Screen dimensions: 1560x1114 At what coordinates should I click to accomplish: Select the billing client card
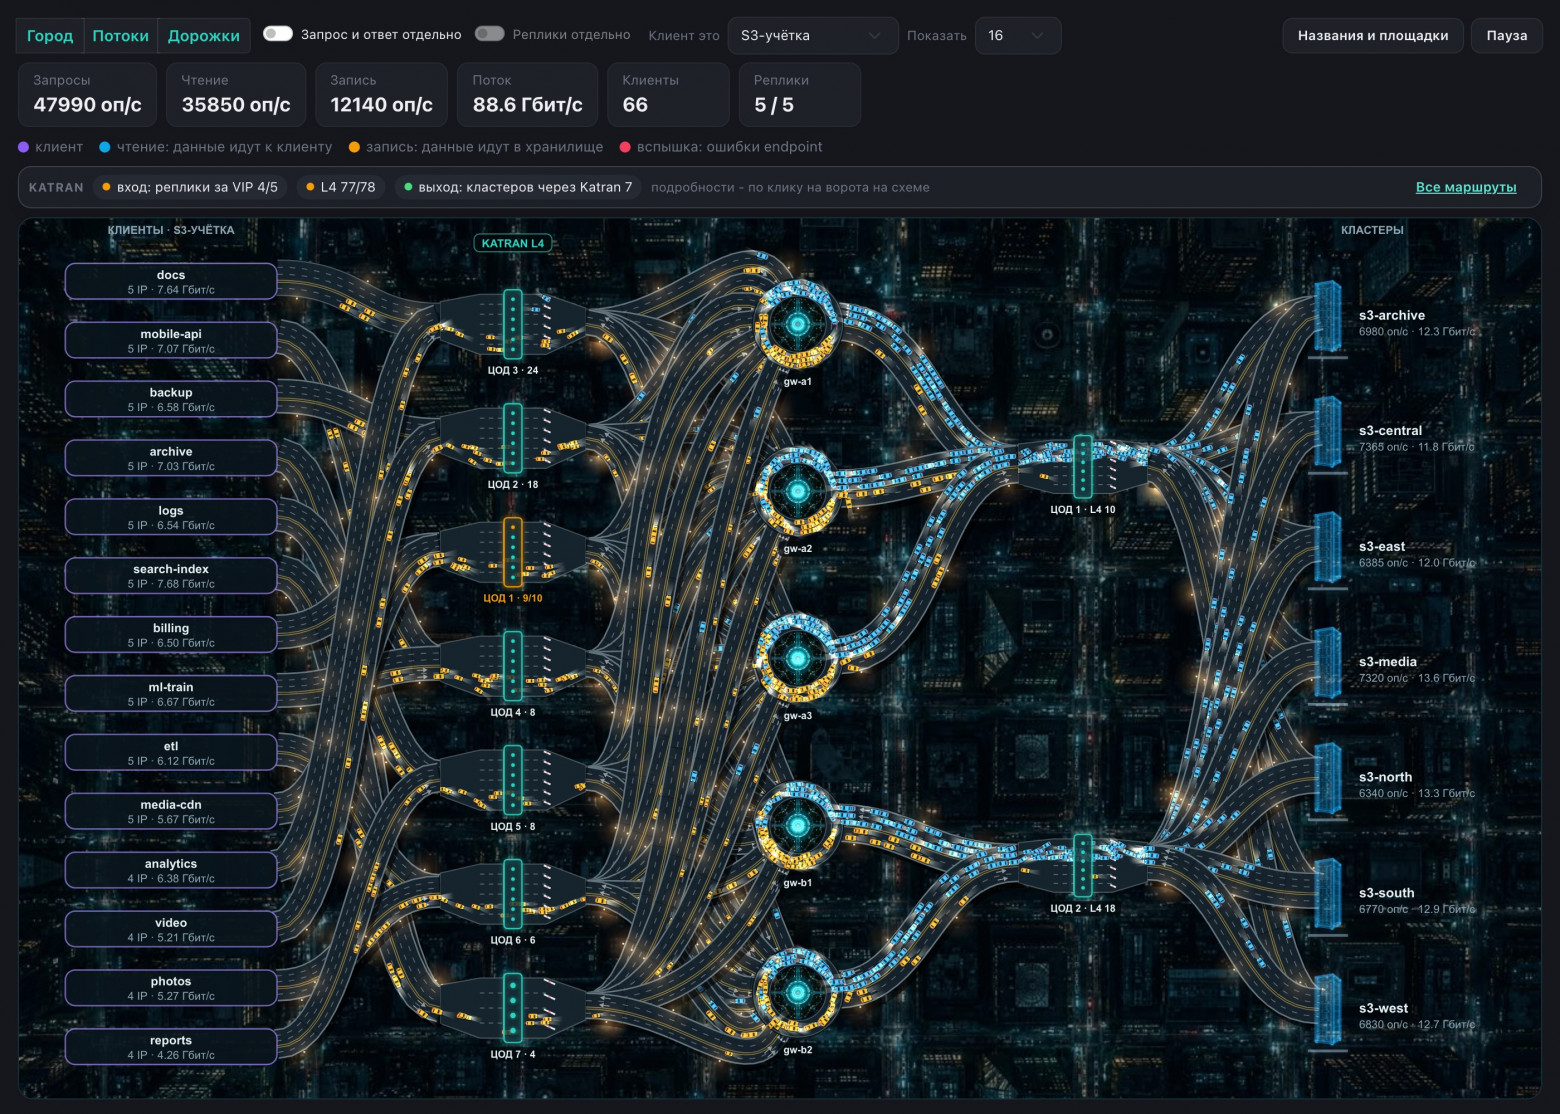pos(171,635)
